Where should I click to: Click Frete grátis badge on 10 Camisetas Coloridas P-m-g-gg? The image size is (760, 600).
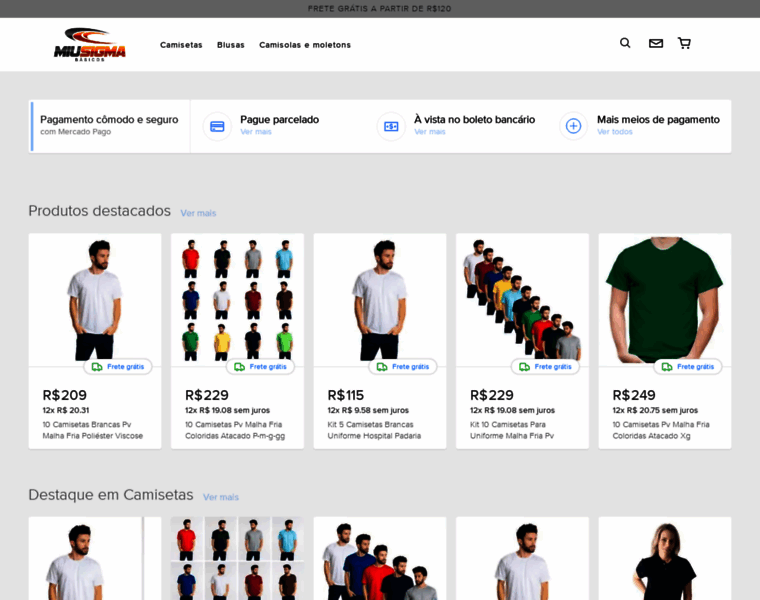click(260, 367)
